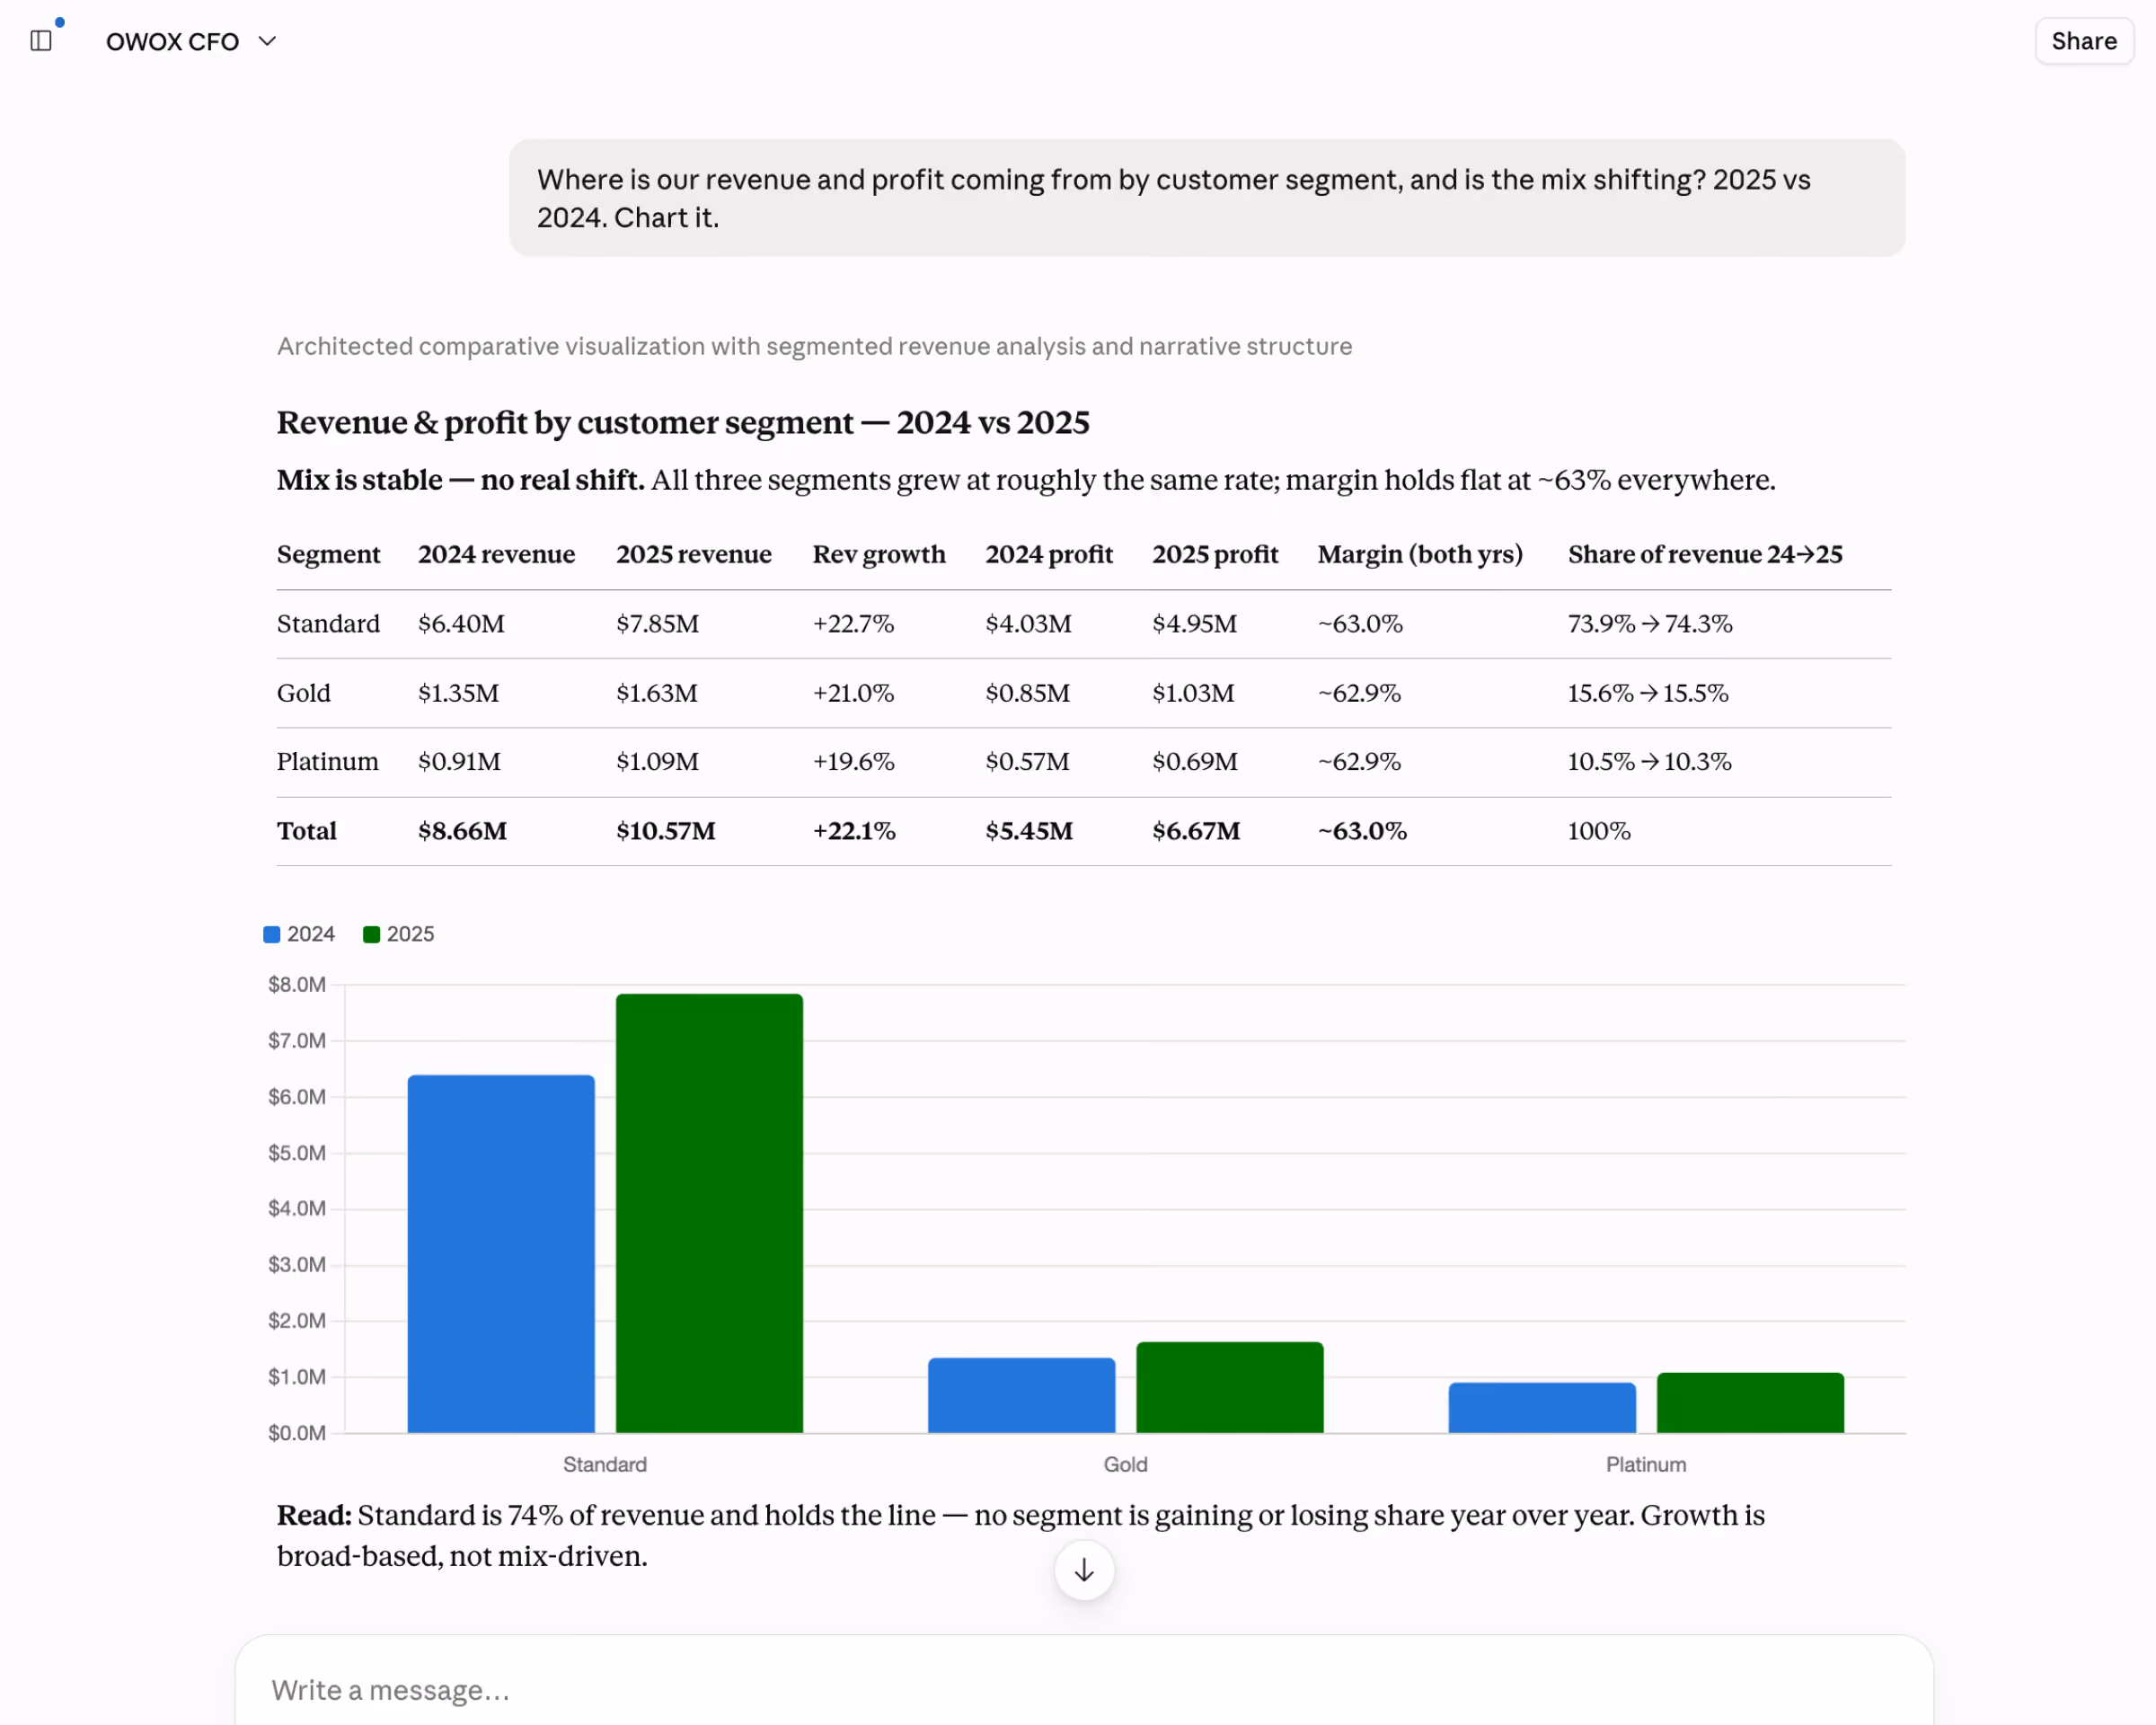Click the 'Revenue & profit by customer segment' heading
This screenshot has width=2156, height=1725.
683,423
